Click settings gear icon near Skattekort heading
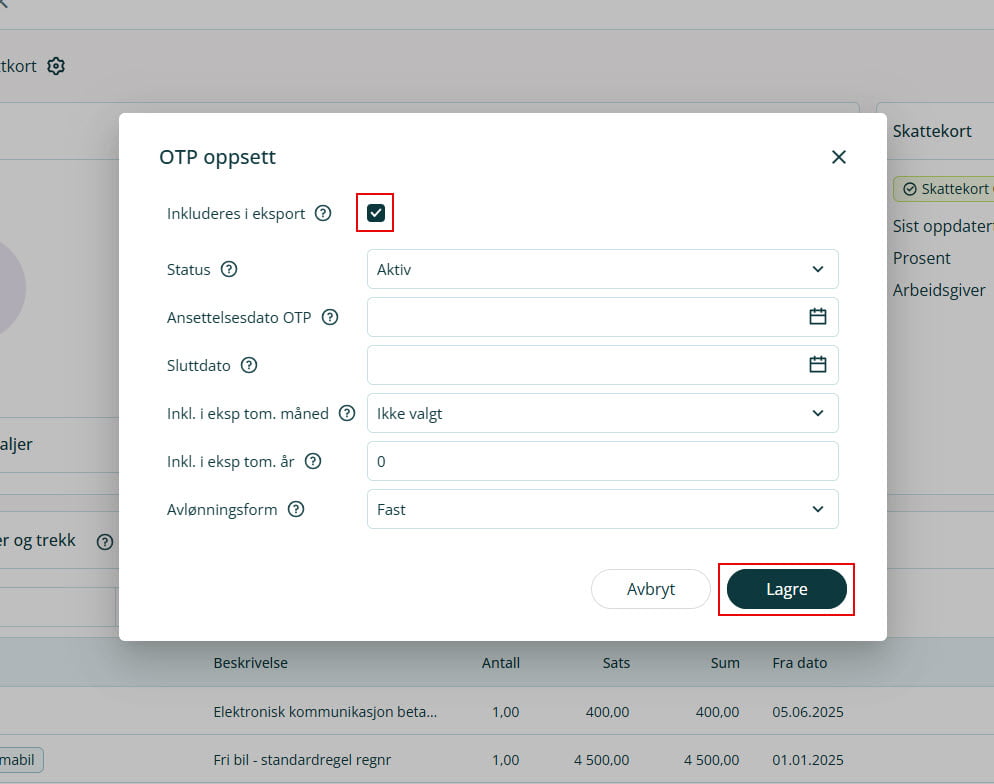The image size is (994, 784). click(56, 66)
